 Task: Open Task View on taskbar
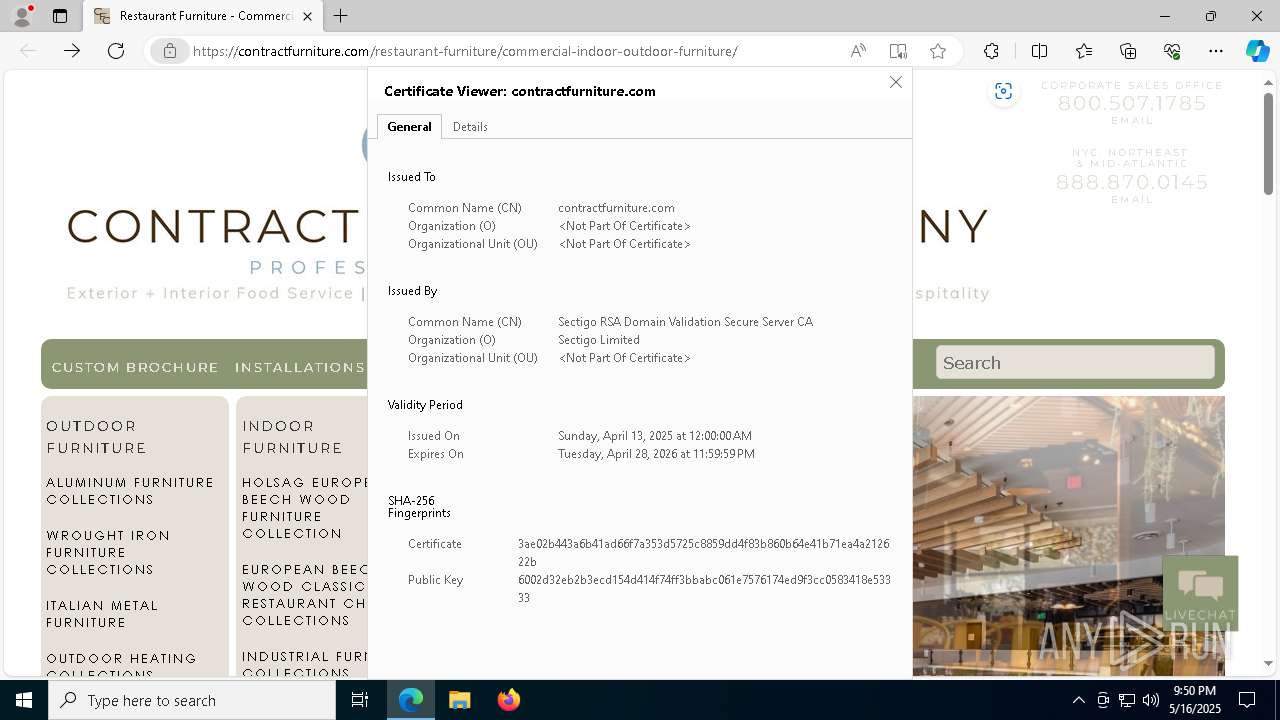pyautogui.click(x=360, y=700)
